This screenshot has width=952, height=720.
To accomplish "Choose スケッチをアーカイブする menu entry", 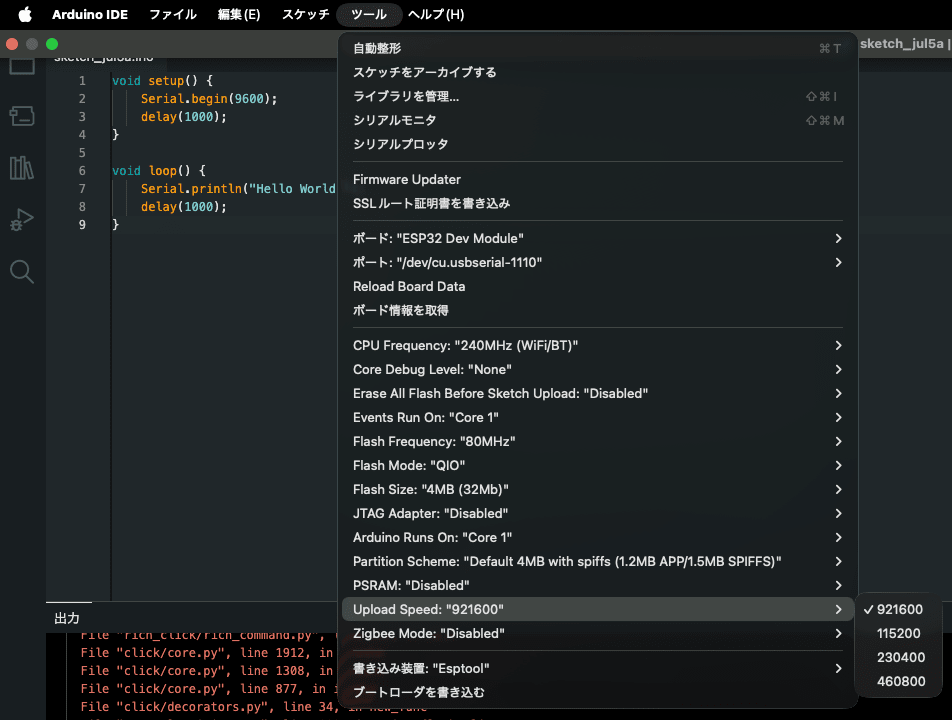I will pos(598,72).
